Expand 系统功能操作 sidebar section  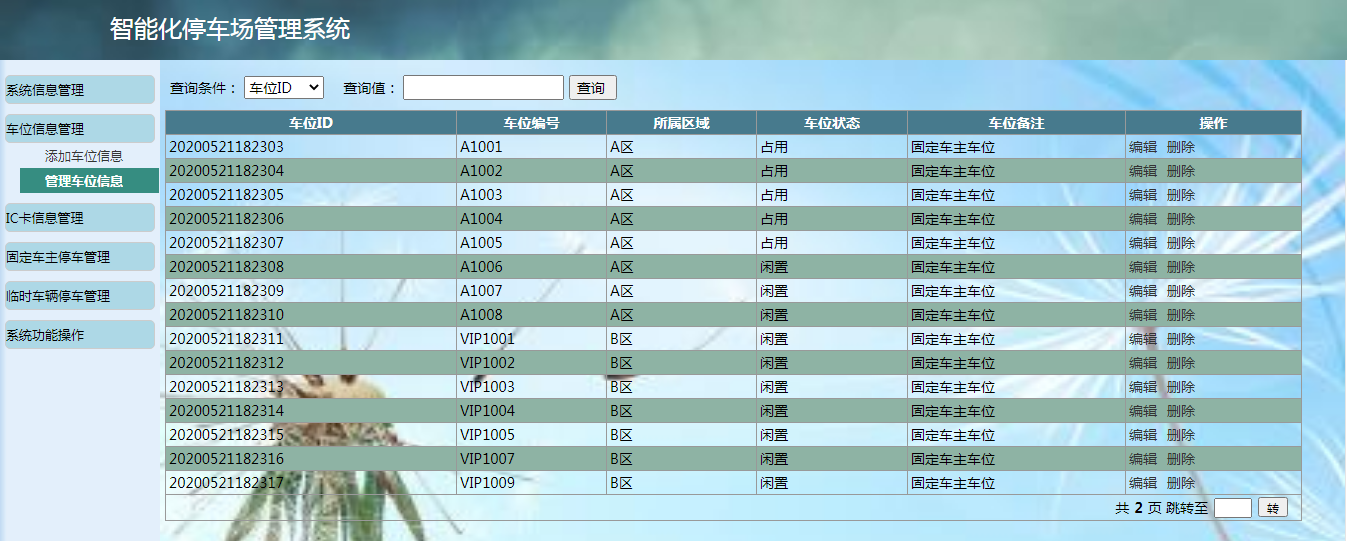pos(79,335)
